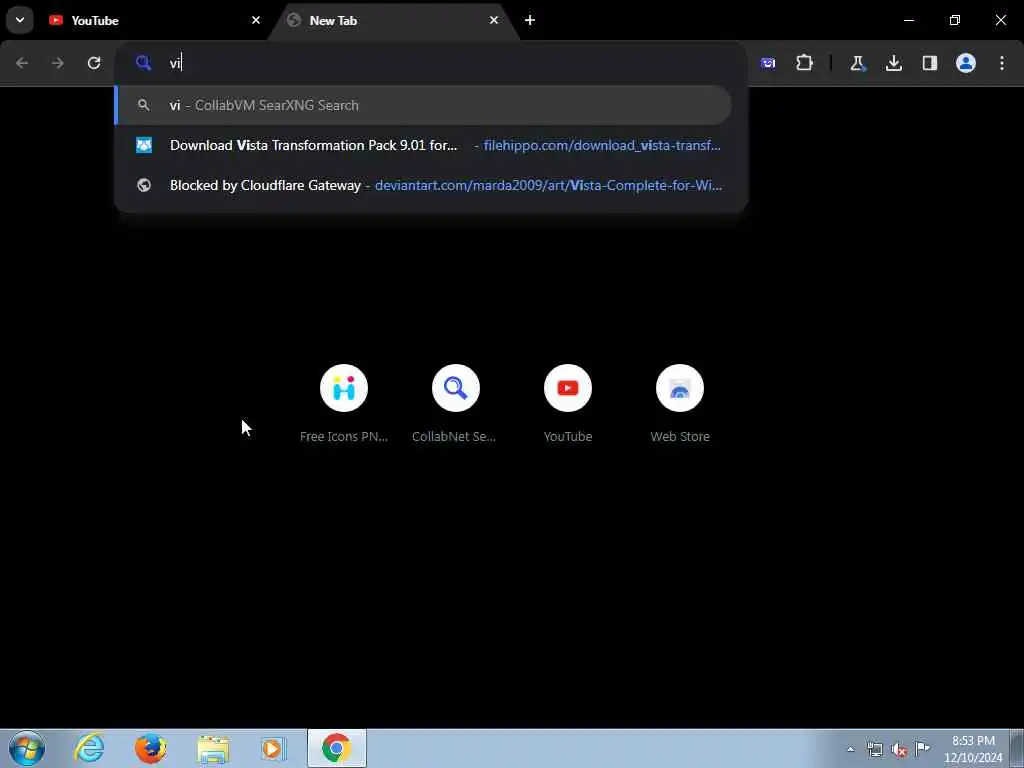Open Blocked by Cloudflare Gateway suggestion

coord(423,185)
